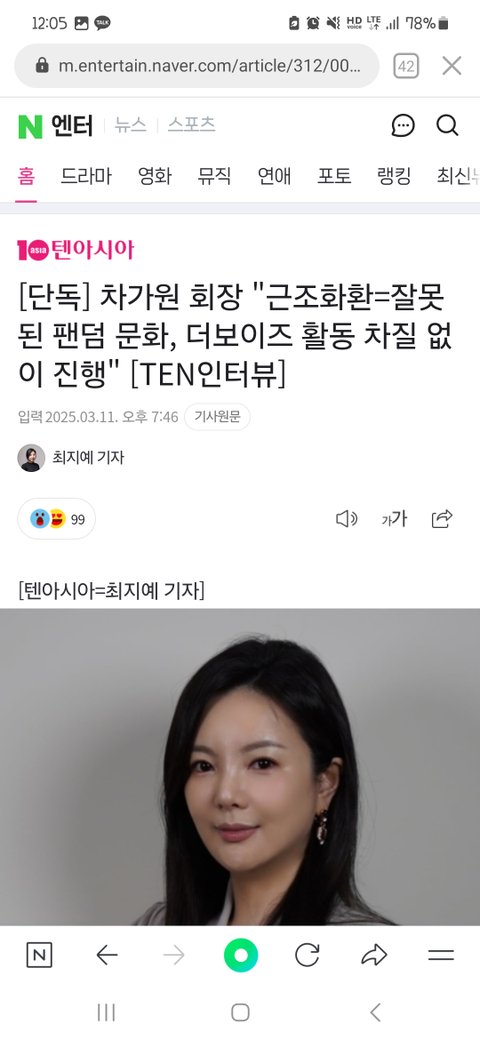Image resolution: width=480 pixels, height=1040 pixels.
Task: Tap the URL address bar
Action: click(197, 66)
